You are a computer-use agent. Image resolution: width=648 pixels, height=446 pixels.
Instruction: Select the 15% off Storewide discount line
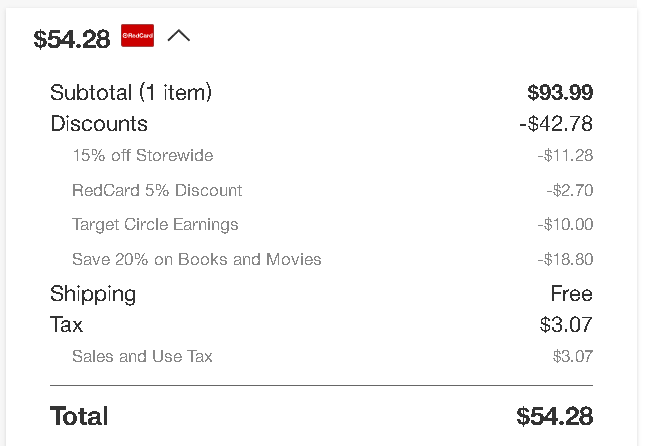click(x=143, y=155)
